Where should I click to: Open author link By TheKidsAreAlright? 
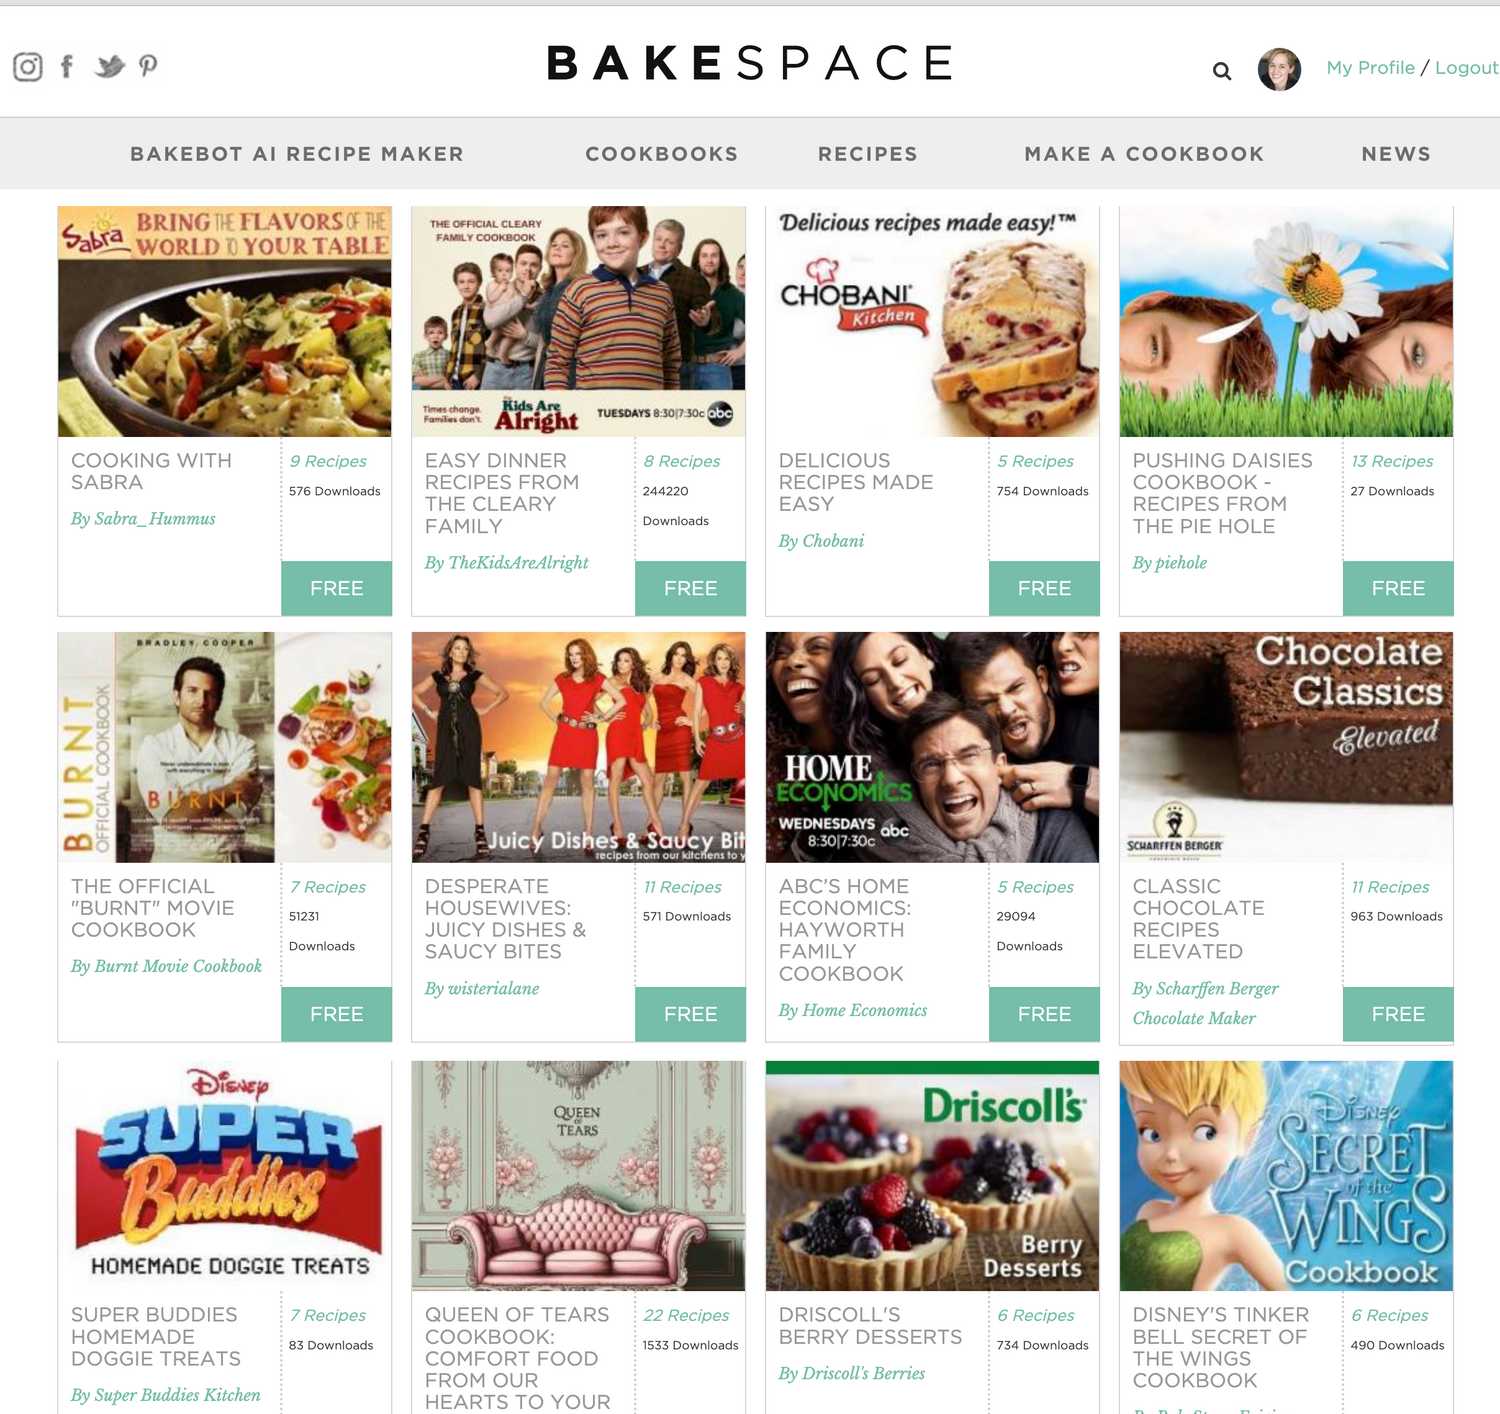tap(506, 563)
